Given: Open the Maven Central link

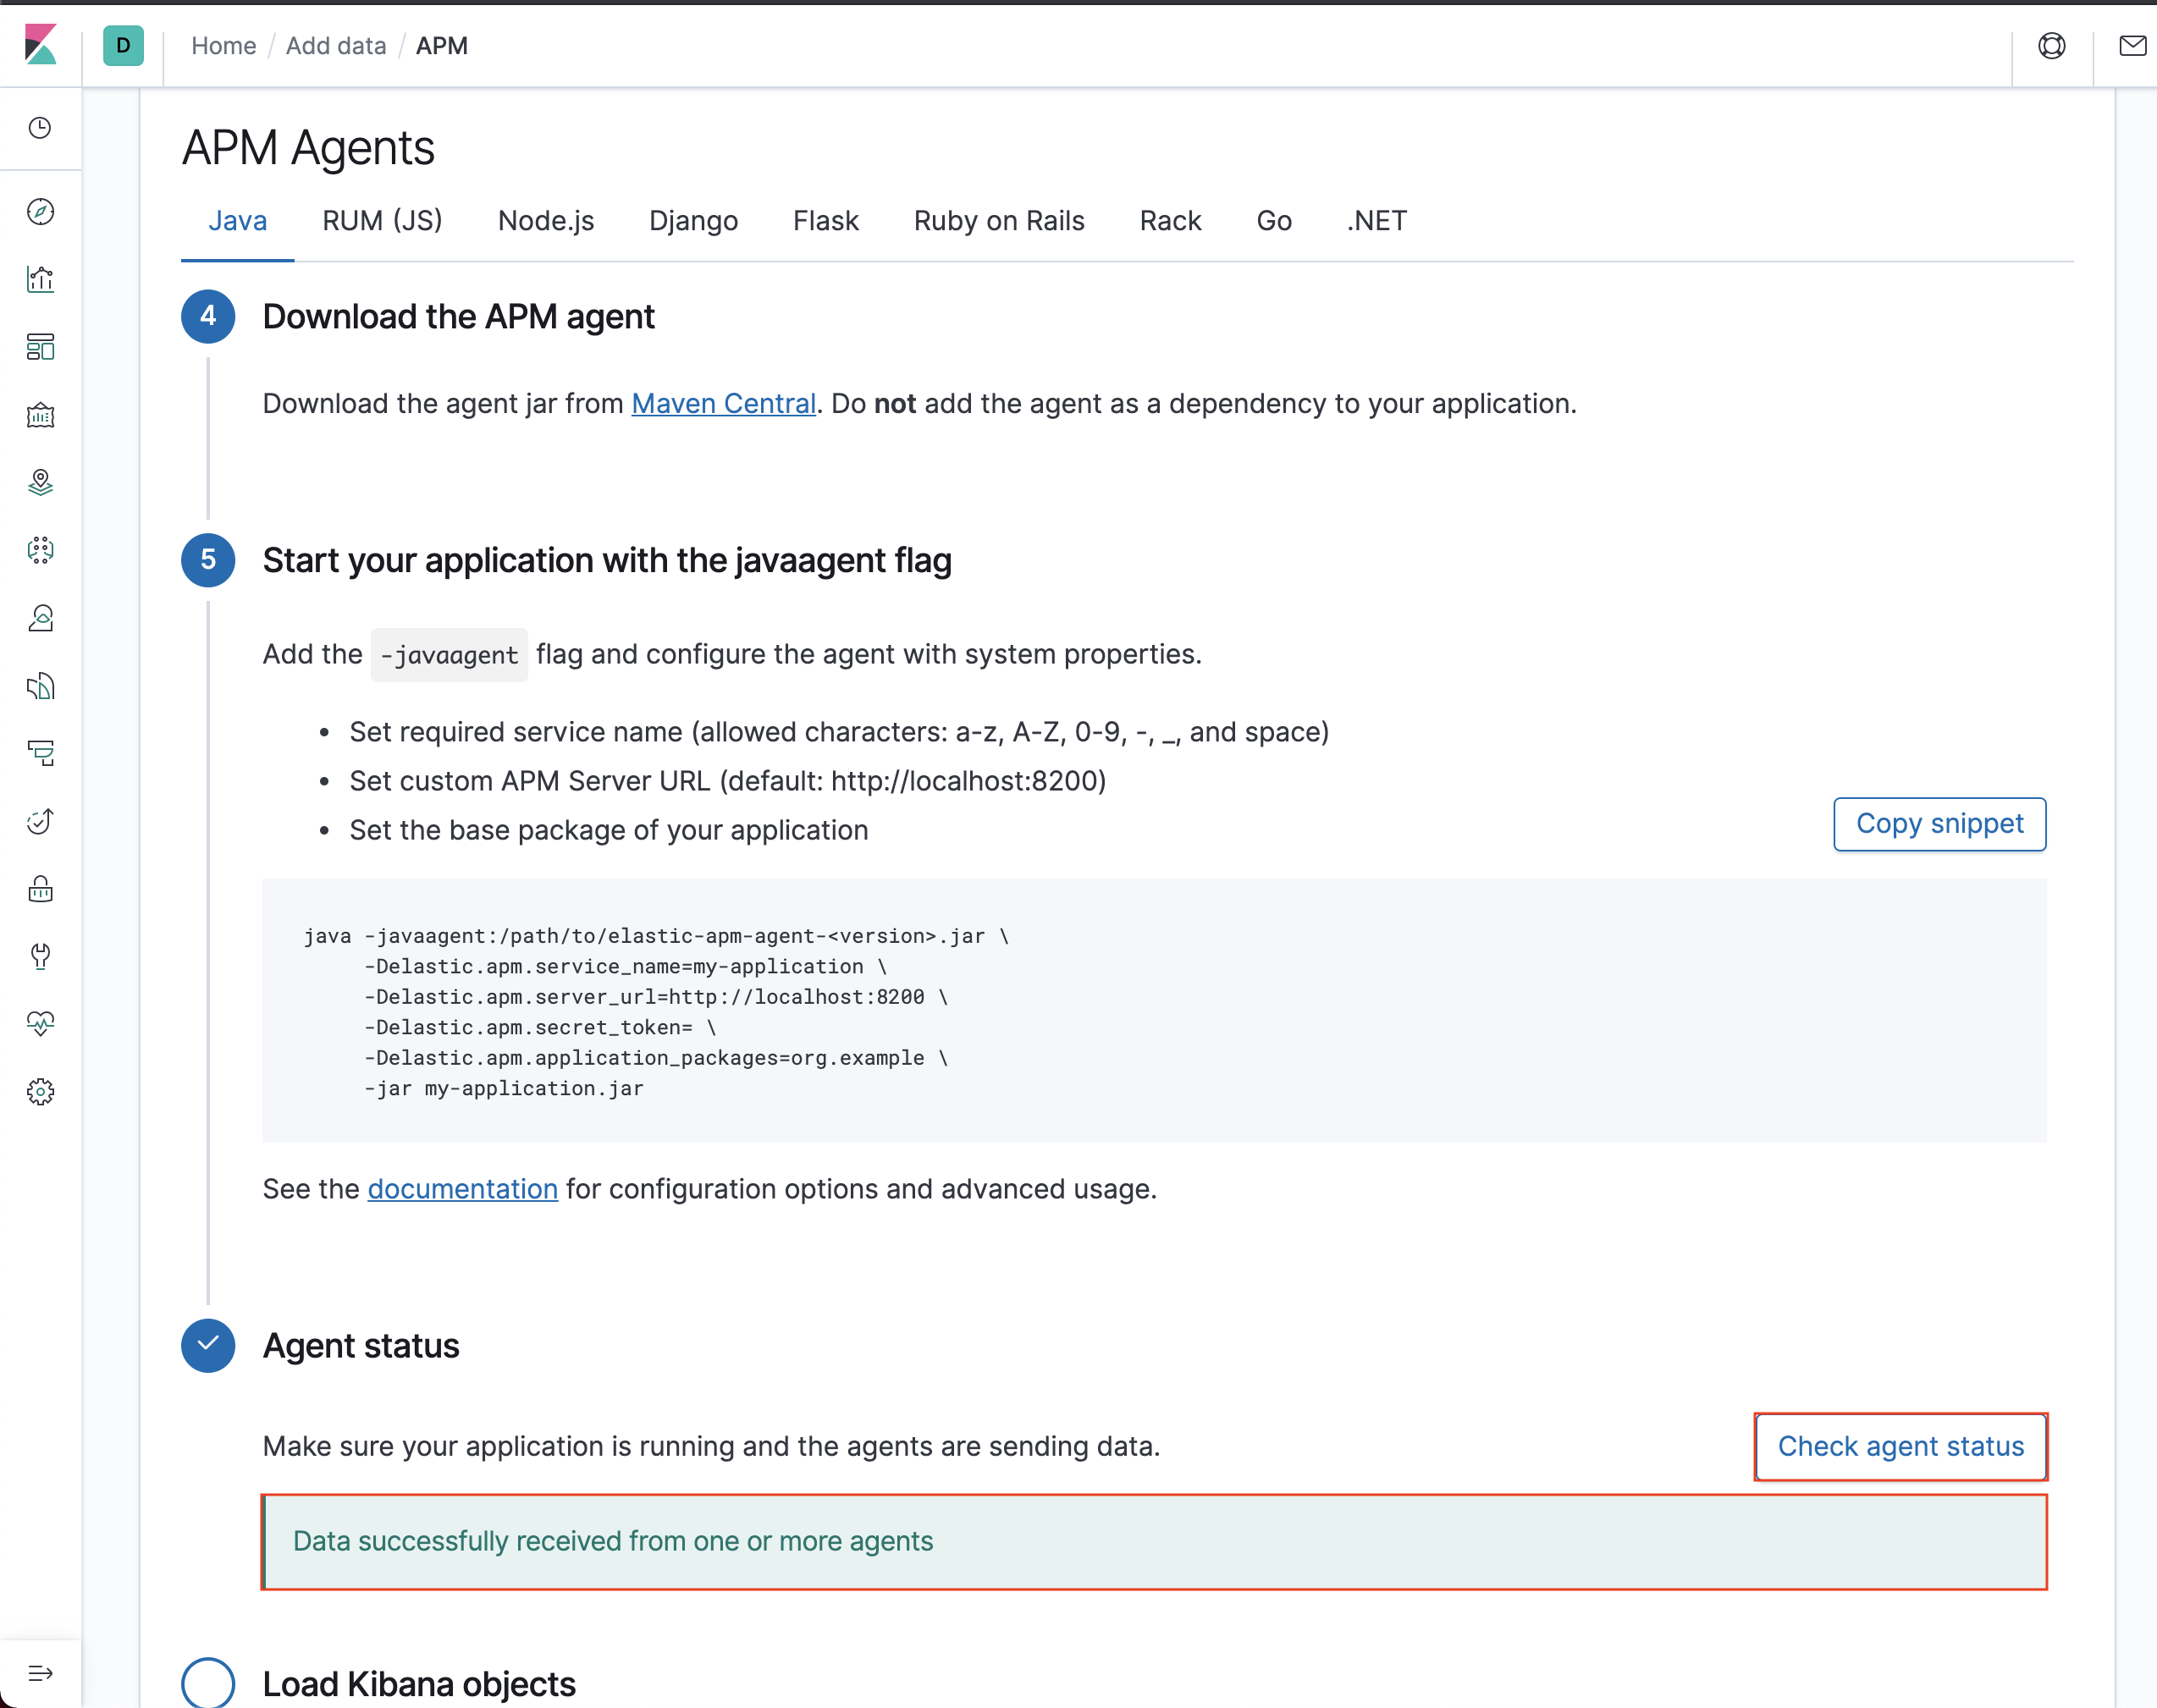Looking at the screenshot, I should point(723,404).
